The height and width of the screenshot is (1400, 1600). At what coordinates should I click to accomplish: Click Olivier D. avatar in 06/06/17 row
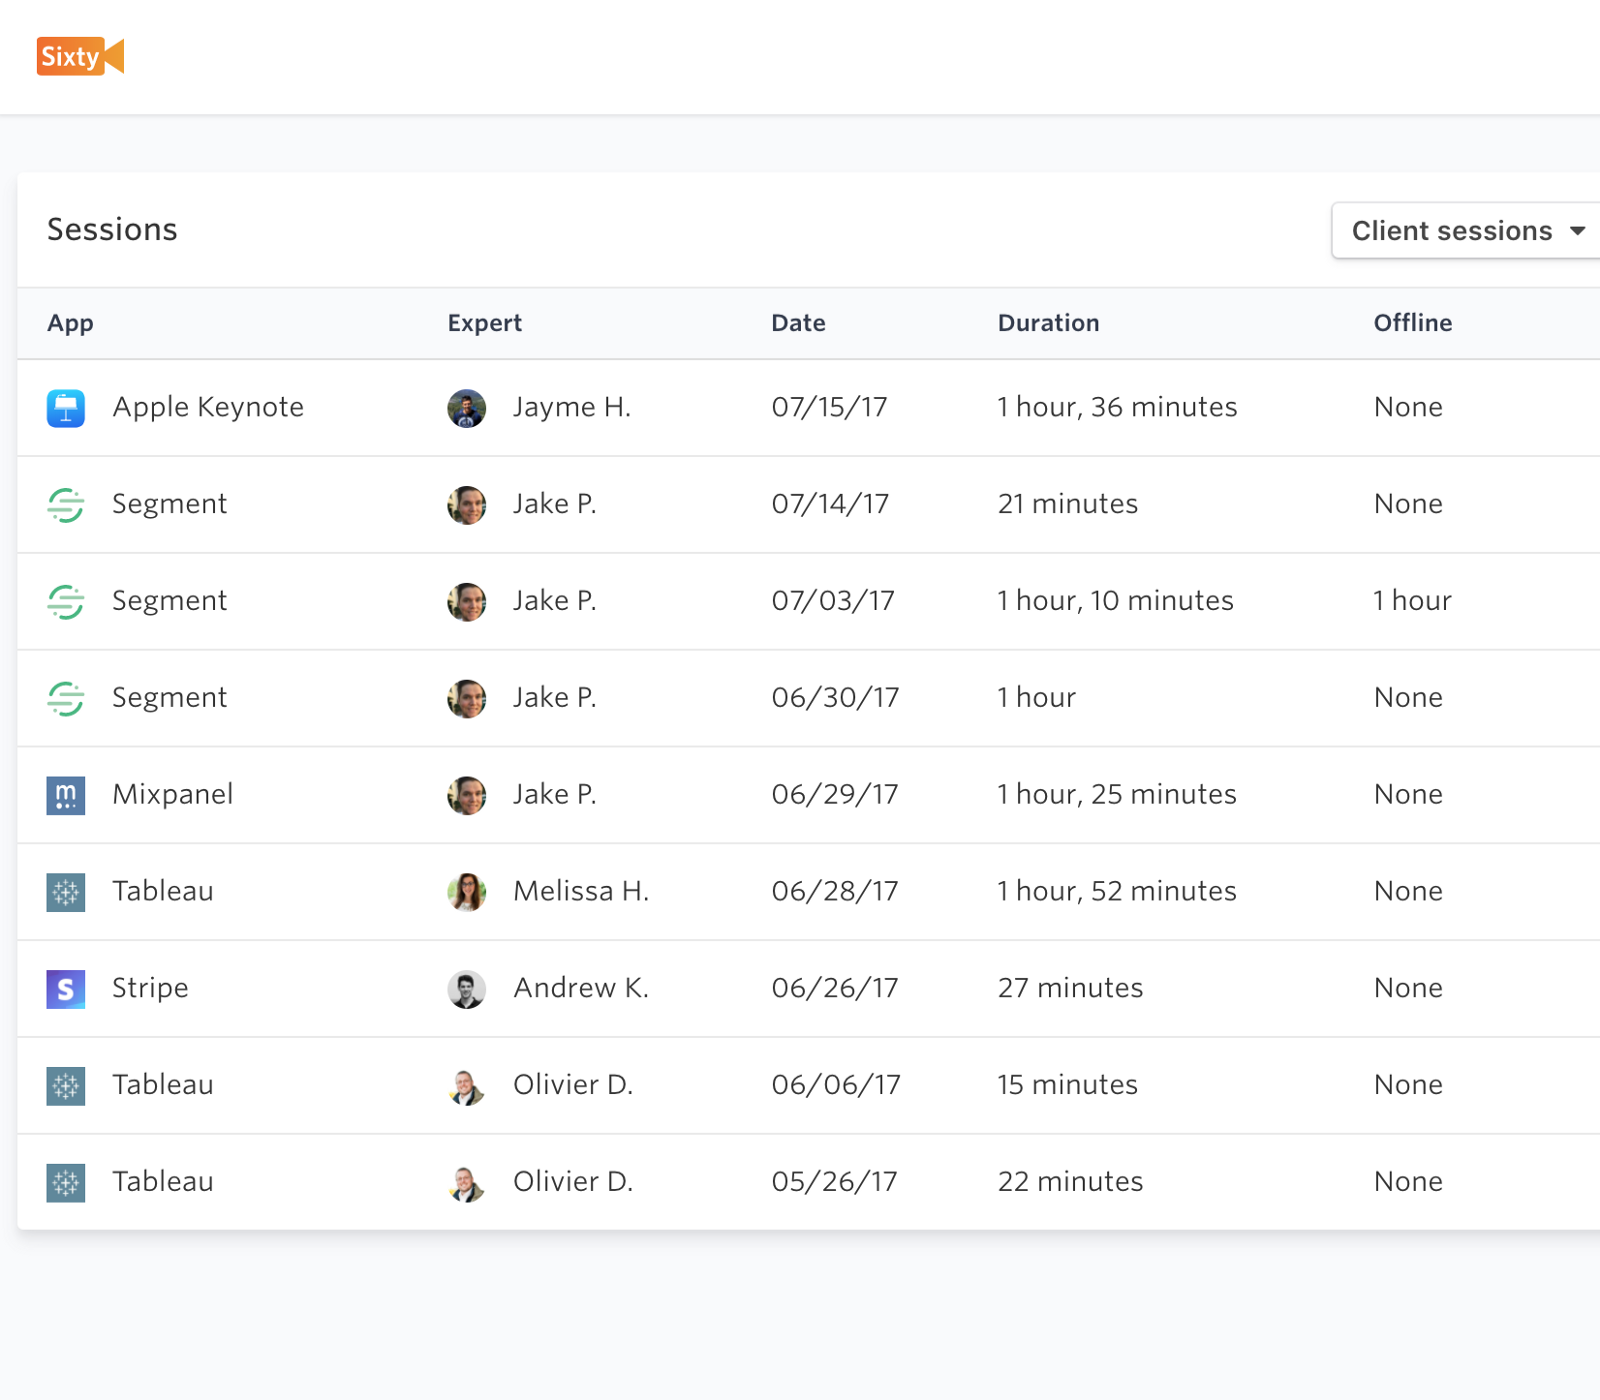(x=467, y=1086)
